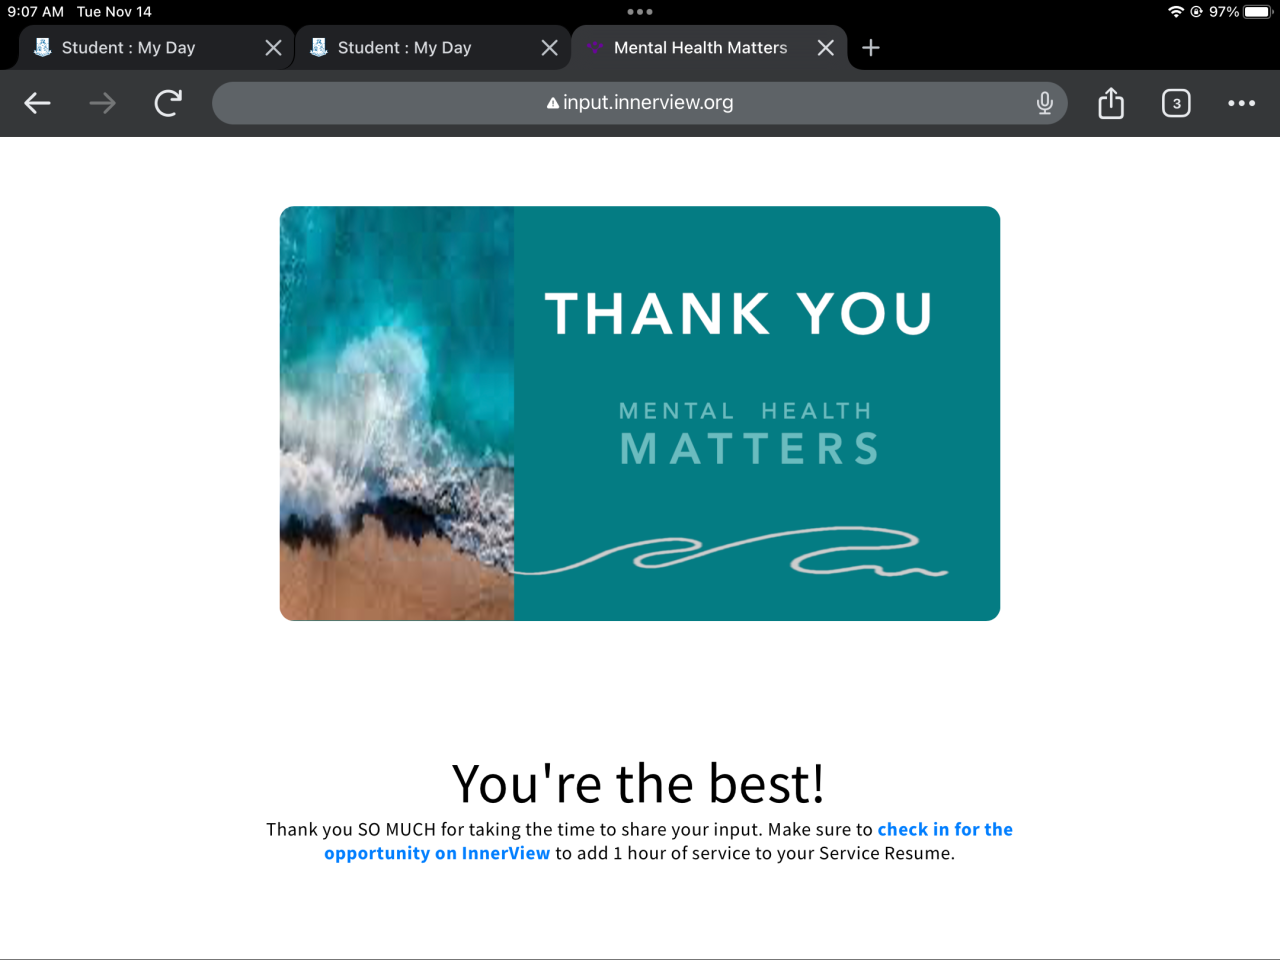Tap the battery indicator at 97%
Image resolution: width=1280 pixels, height=960 pixels.
(x=1257, y=12)
